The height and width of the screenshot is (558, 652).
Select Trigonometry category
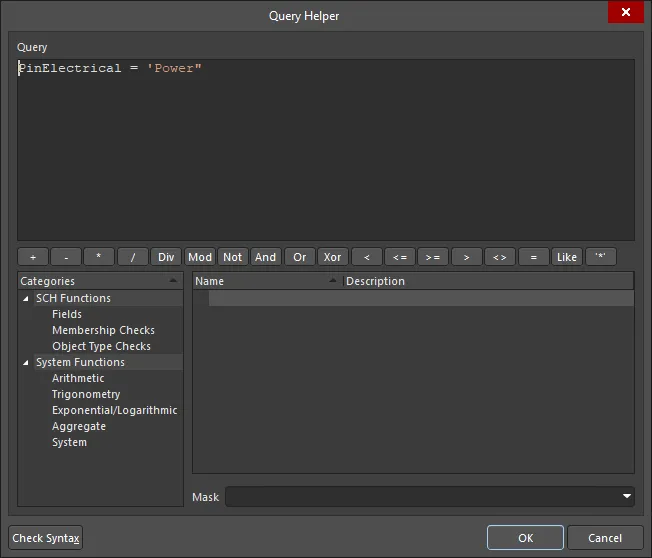click(86, 394)
